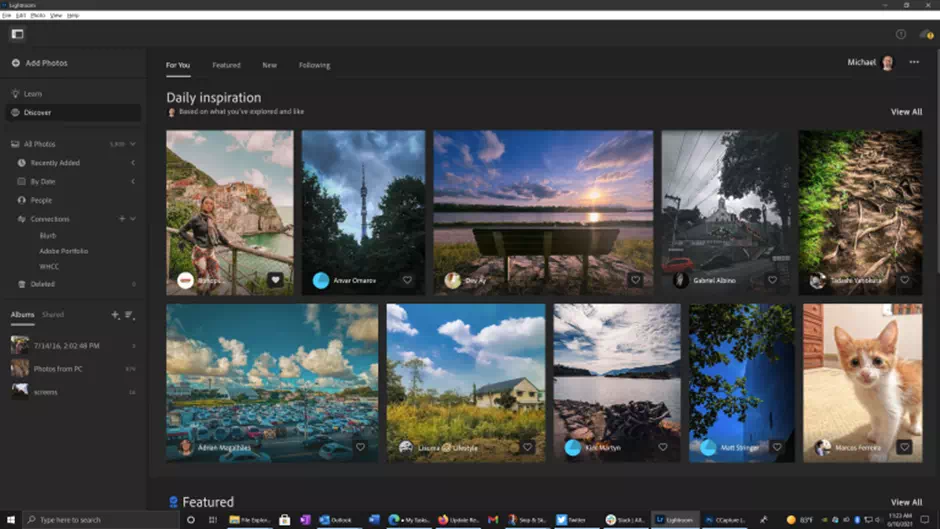Image resolution: width=940 pixels, height=529 pixels.
Task: Open the album sort options icon
Action: (x=129, y=314)
